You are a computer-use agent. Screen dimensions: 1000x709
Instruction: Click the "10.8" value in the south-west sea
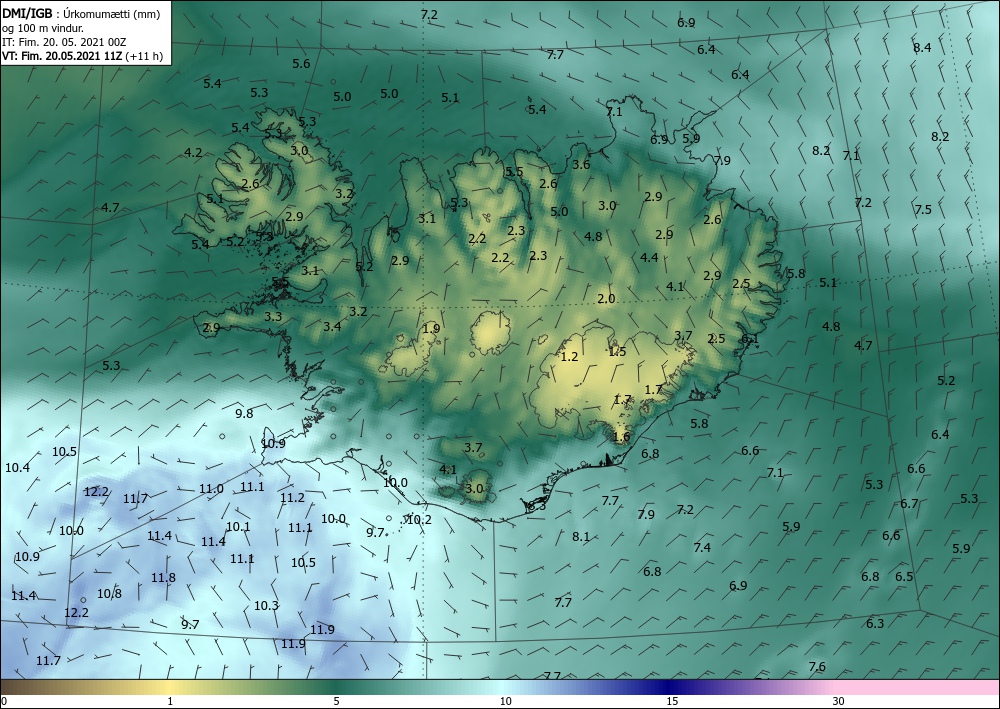(109, 594)
